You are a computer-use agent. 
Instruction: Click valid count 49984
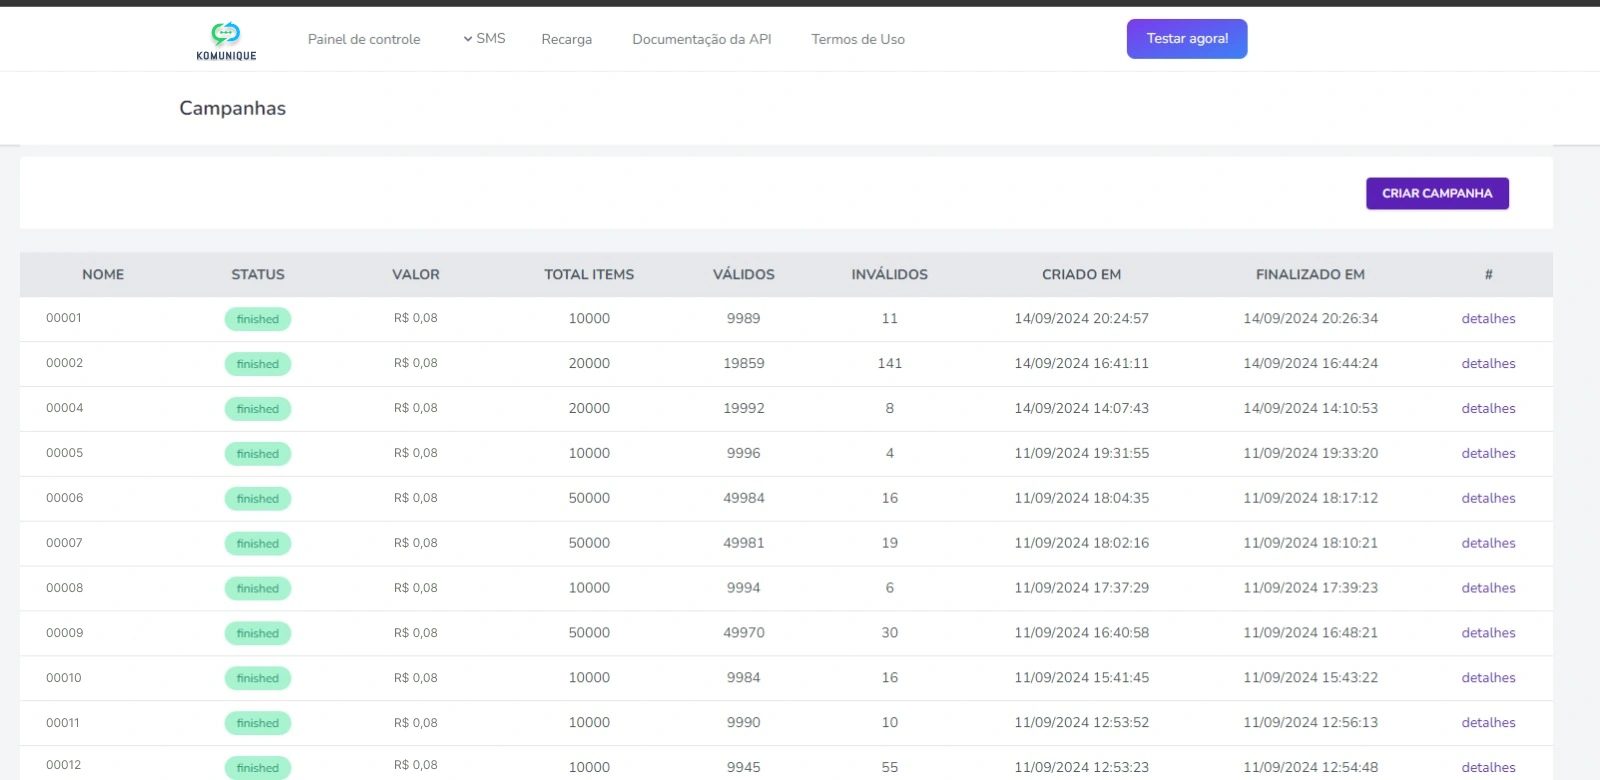744,498
